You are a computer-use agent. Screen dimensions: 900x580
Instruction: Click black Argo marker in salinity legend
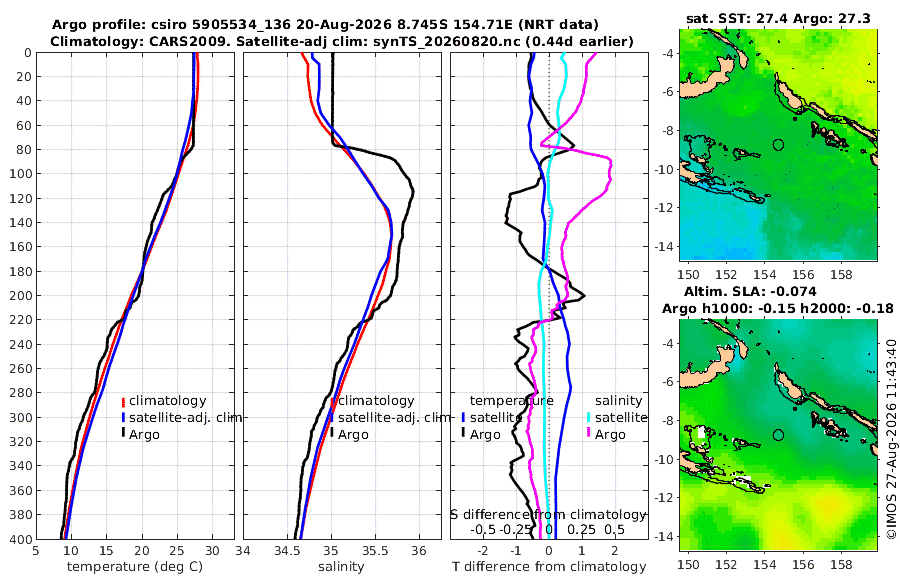click(332, 434)
